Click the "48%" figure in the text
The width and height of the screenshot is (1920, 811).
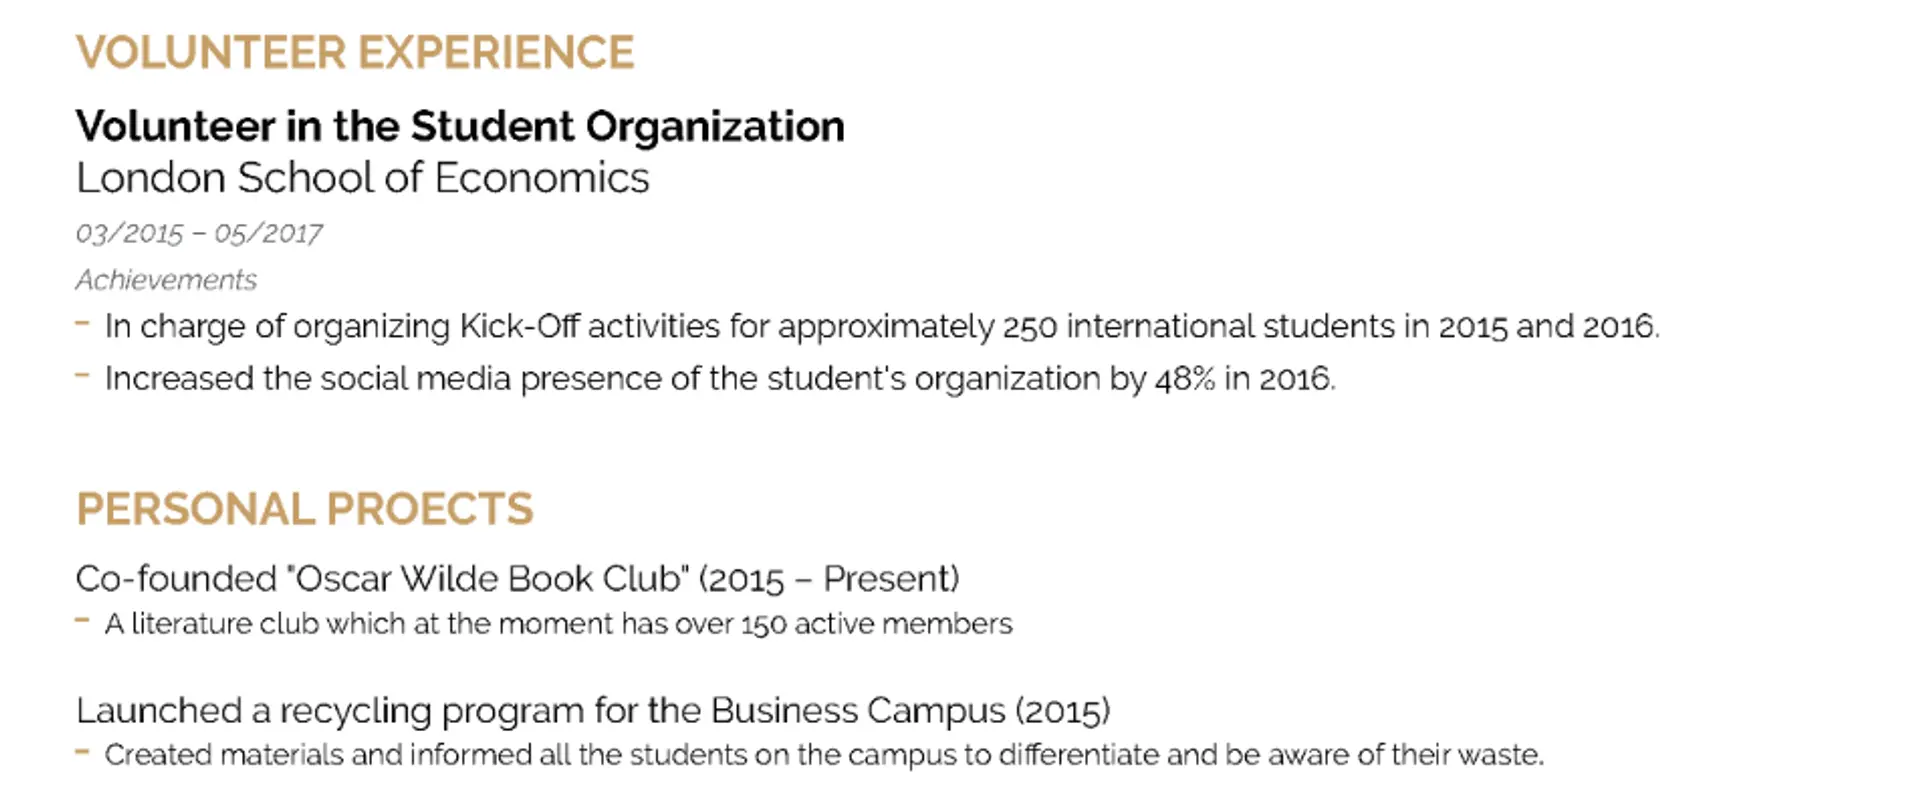tap(1185, 379)
